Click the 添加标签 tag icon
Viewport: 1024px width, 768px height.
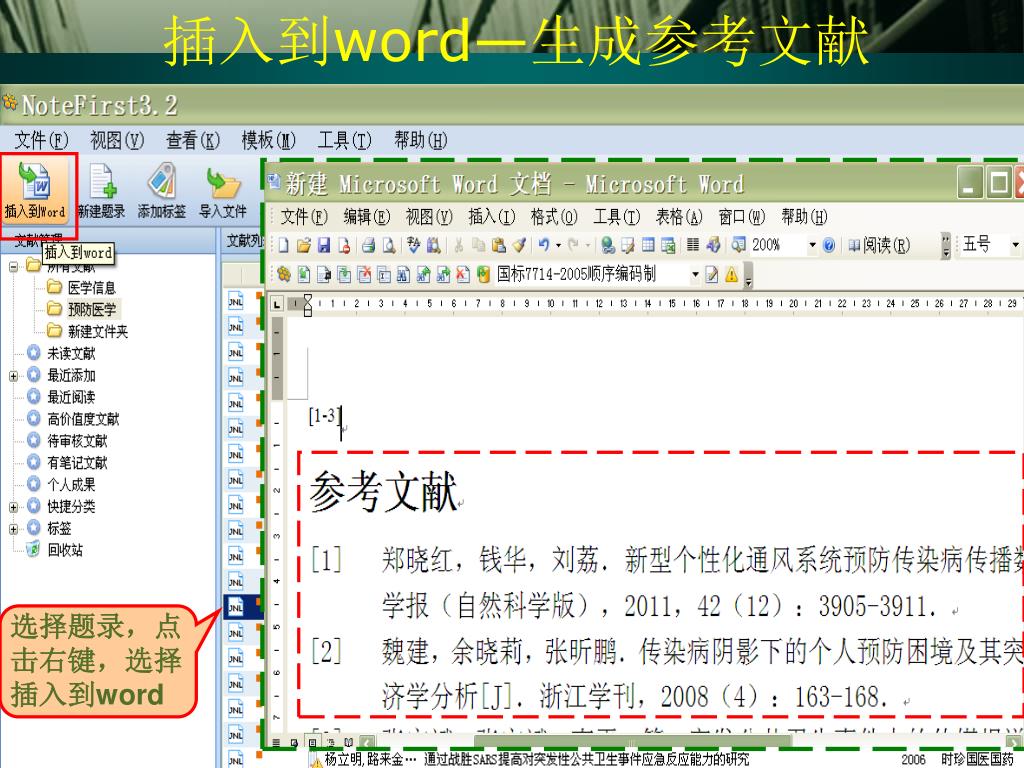point(161,182)
